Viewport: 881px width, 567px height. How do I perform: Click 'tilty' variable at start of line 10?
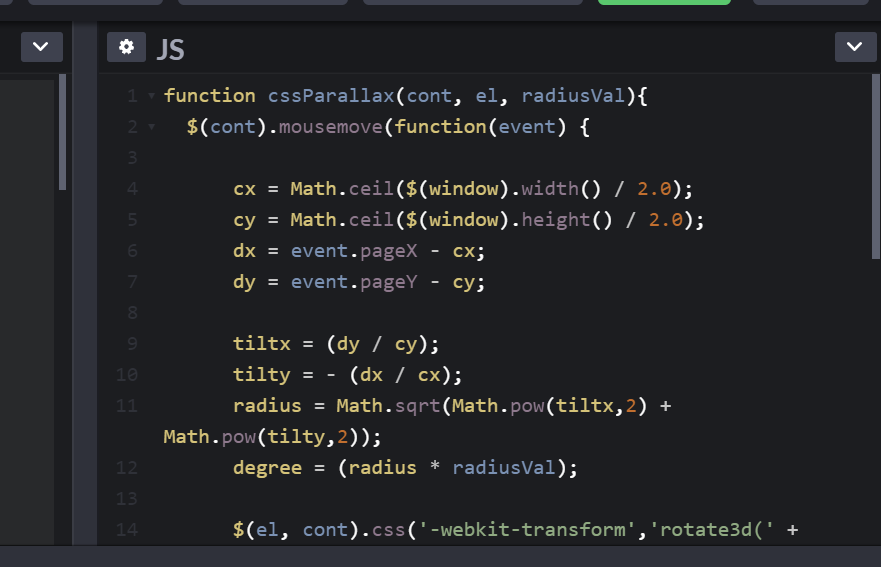[x=262, y=374]
